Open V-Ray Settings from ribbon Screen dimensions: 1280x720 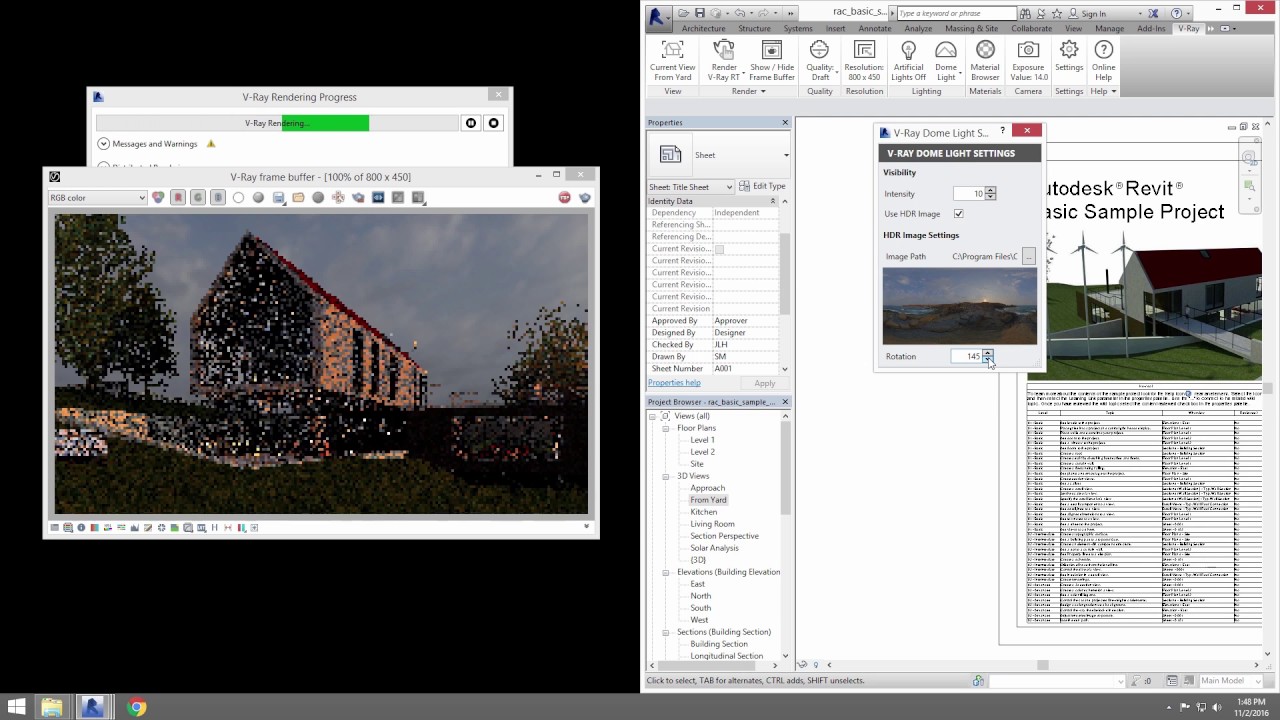[1069, 56]
